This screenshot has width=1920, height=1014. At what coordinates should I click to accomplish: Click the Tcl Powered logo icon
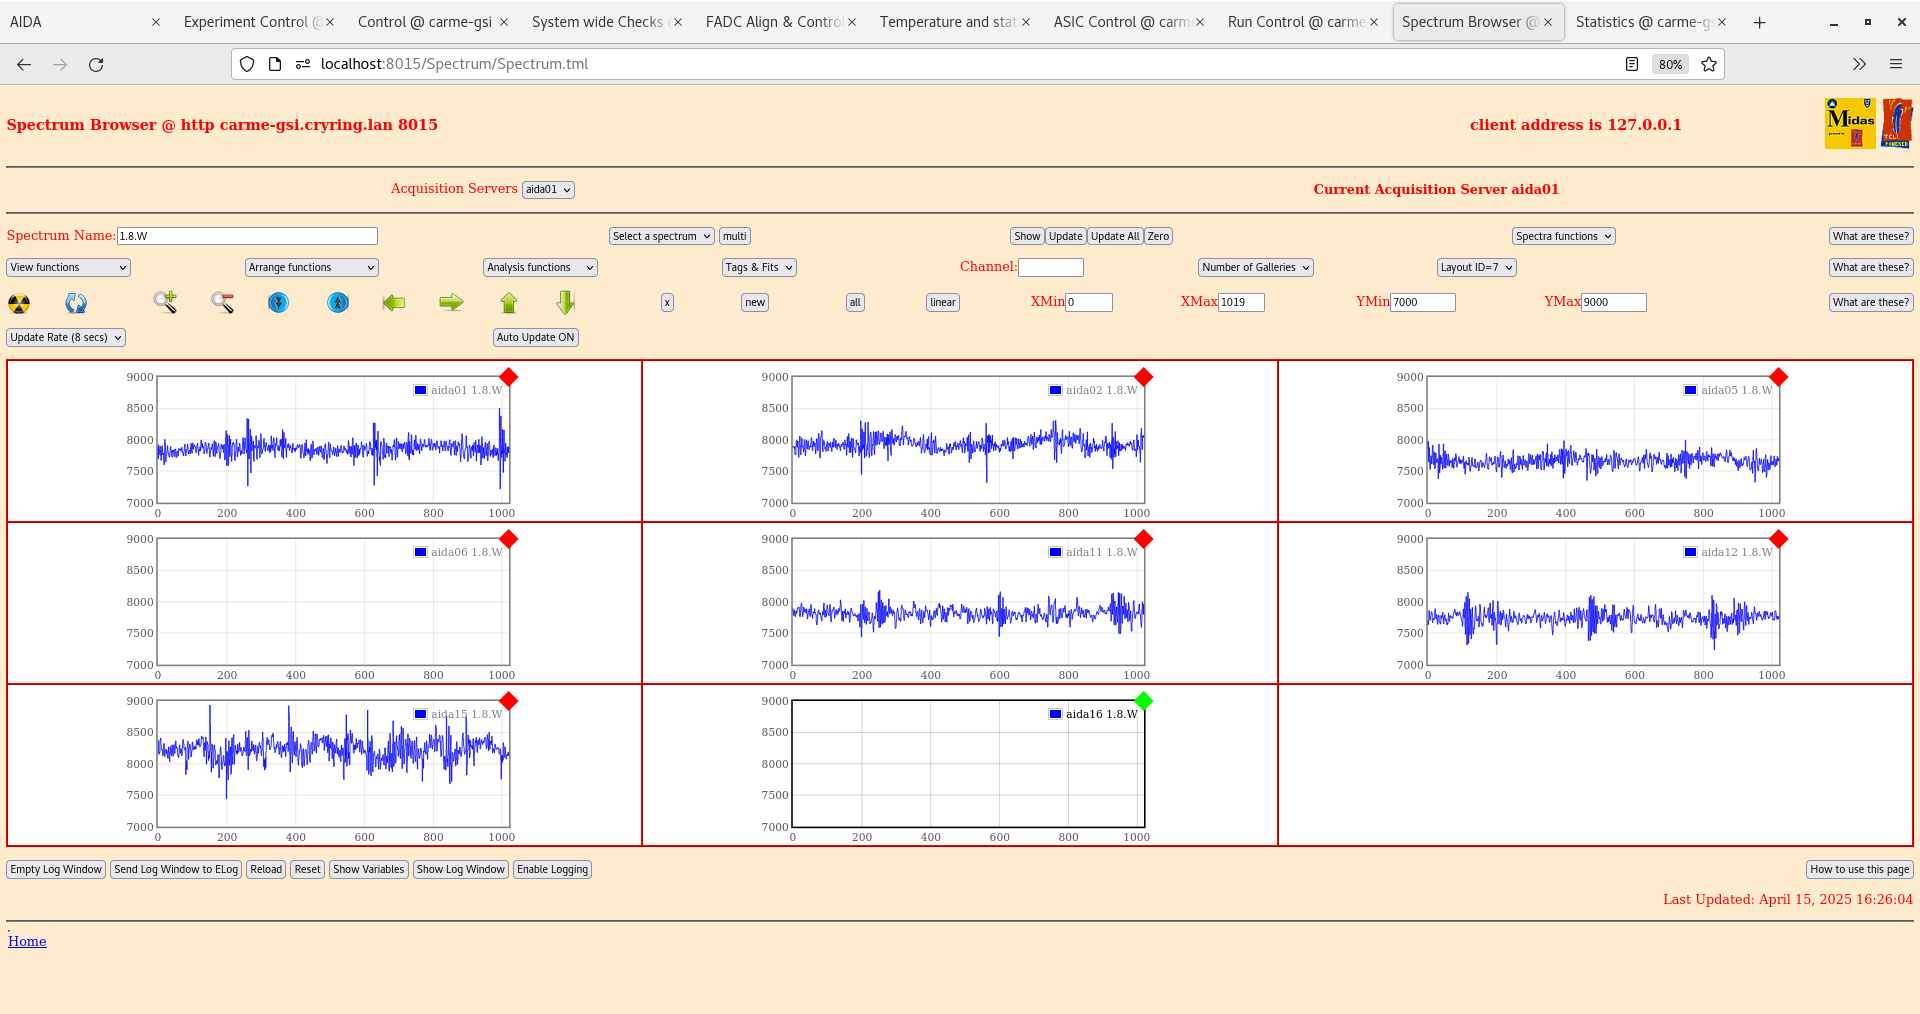pos(1897,123)
